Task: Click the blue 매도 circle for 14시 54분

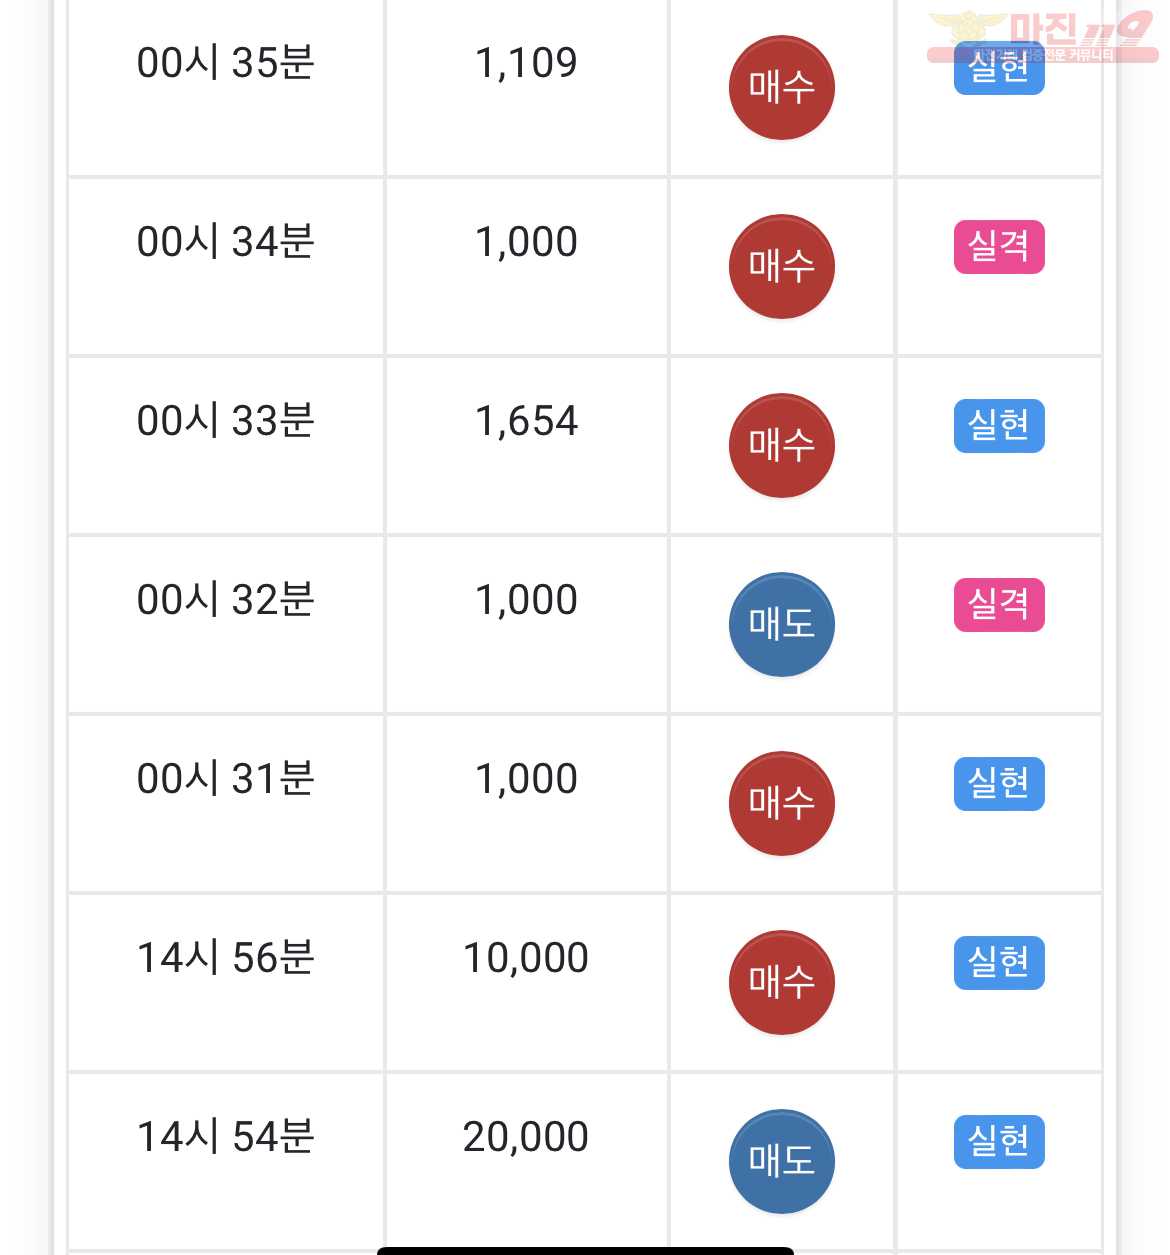Action: tap(782, 1162)
